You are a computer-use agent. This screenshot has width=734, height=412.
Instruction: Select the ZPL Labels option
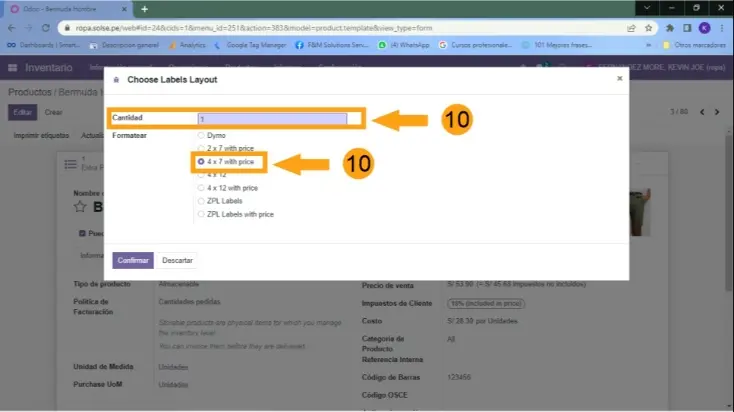[x=201, y=201]
